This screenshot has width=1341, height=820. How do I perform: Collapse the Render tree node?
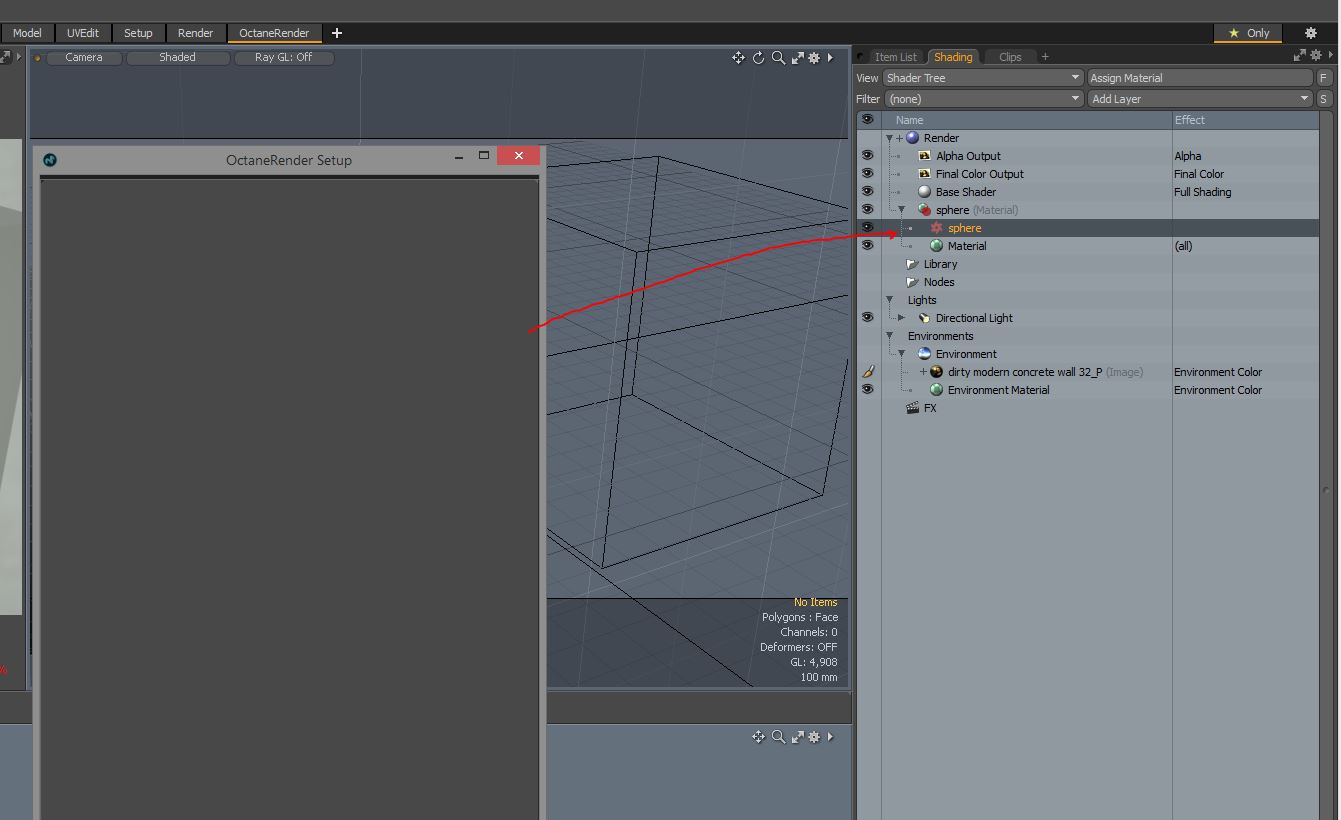coord(889,138)
